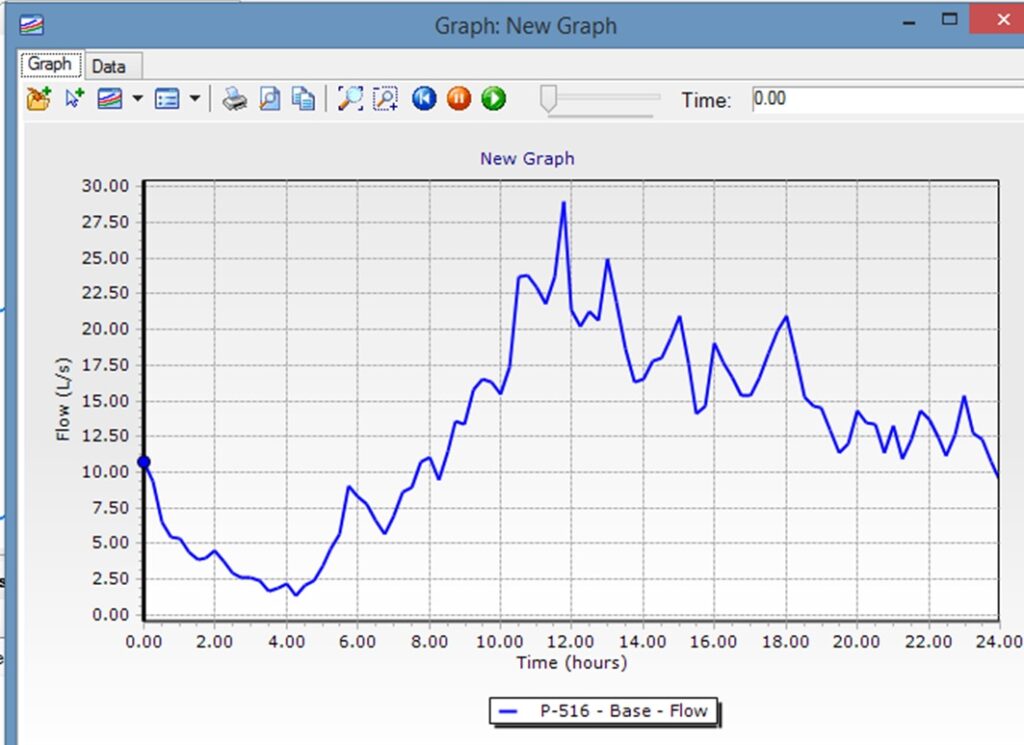Open the graph series options icon

click(109, 99)
